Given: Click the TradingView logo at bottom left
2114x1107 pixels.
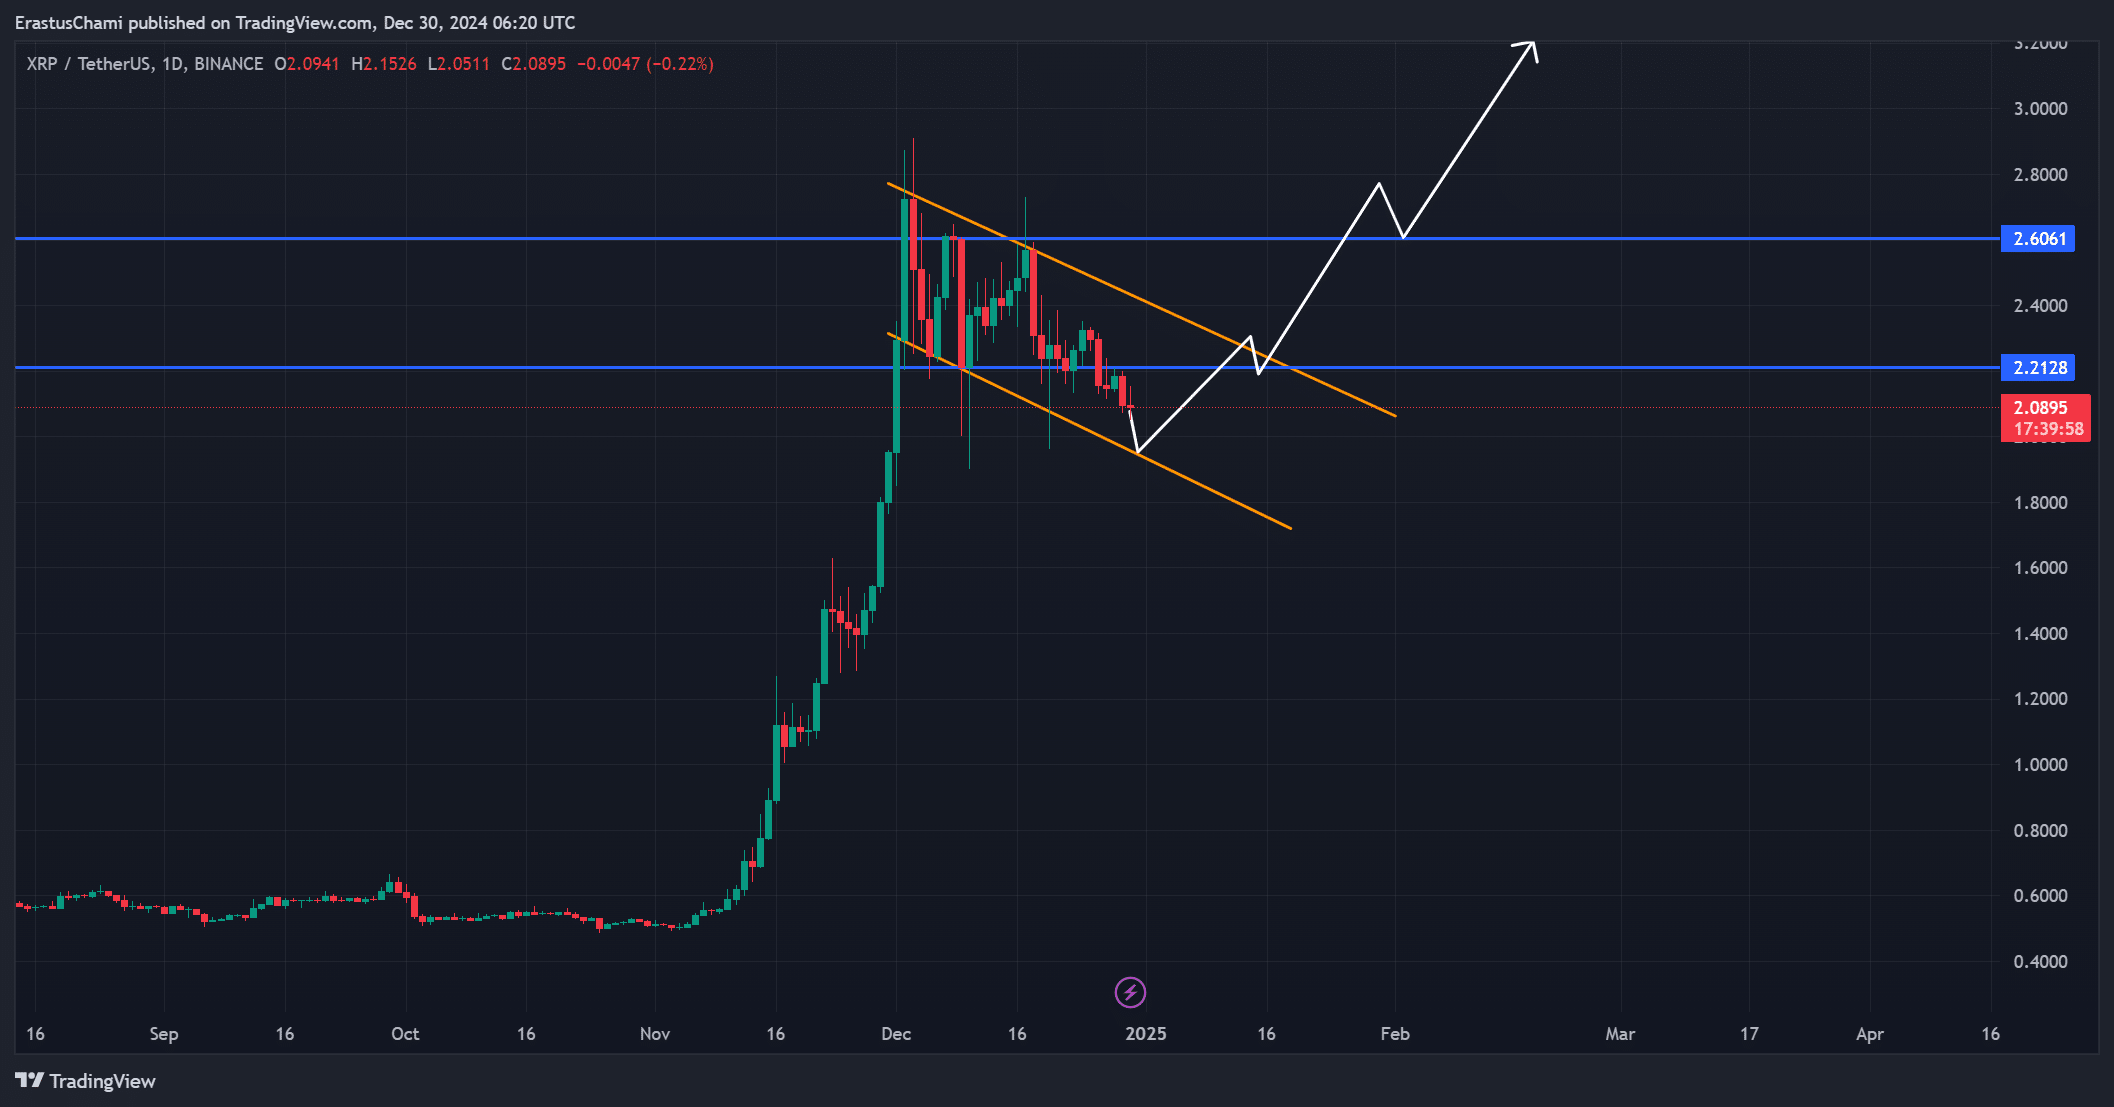Looking at the screenshot, I should point(86,1081).
